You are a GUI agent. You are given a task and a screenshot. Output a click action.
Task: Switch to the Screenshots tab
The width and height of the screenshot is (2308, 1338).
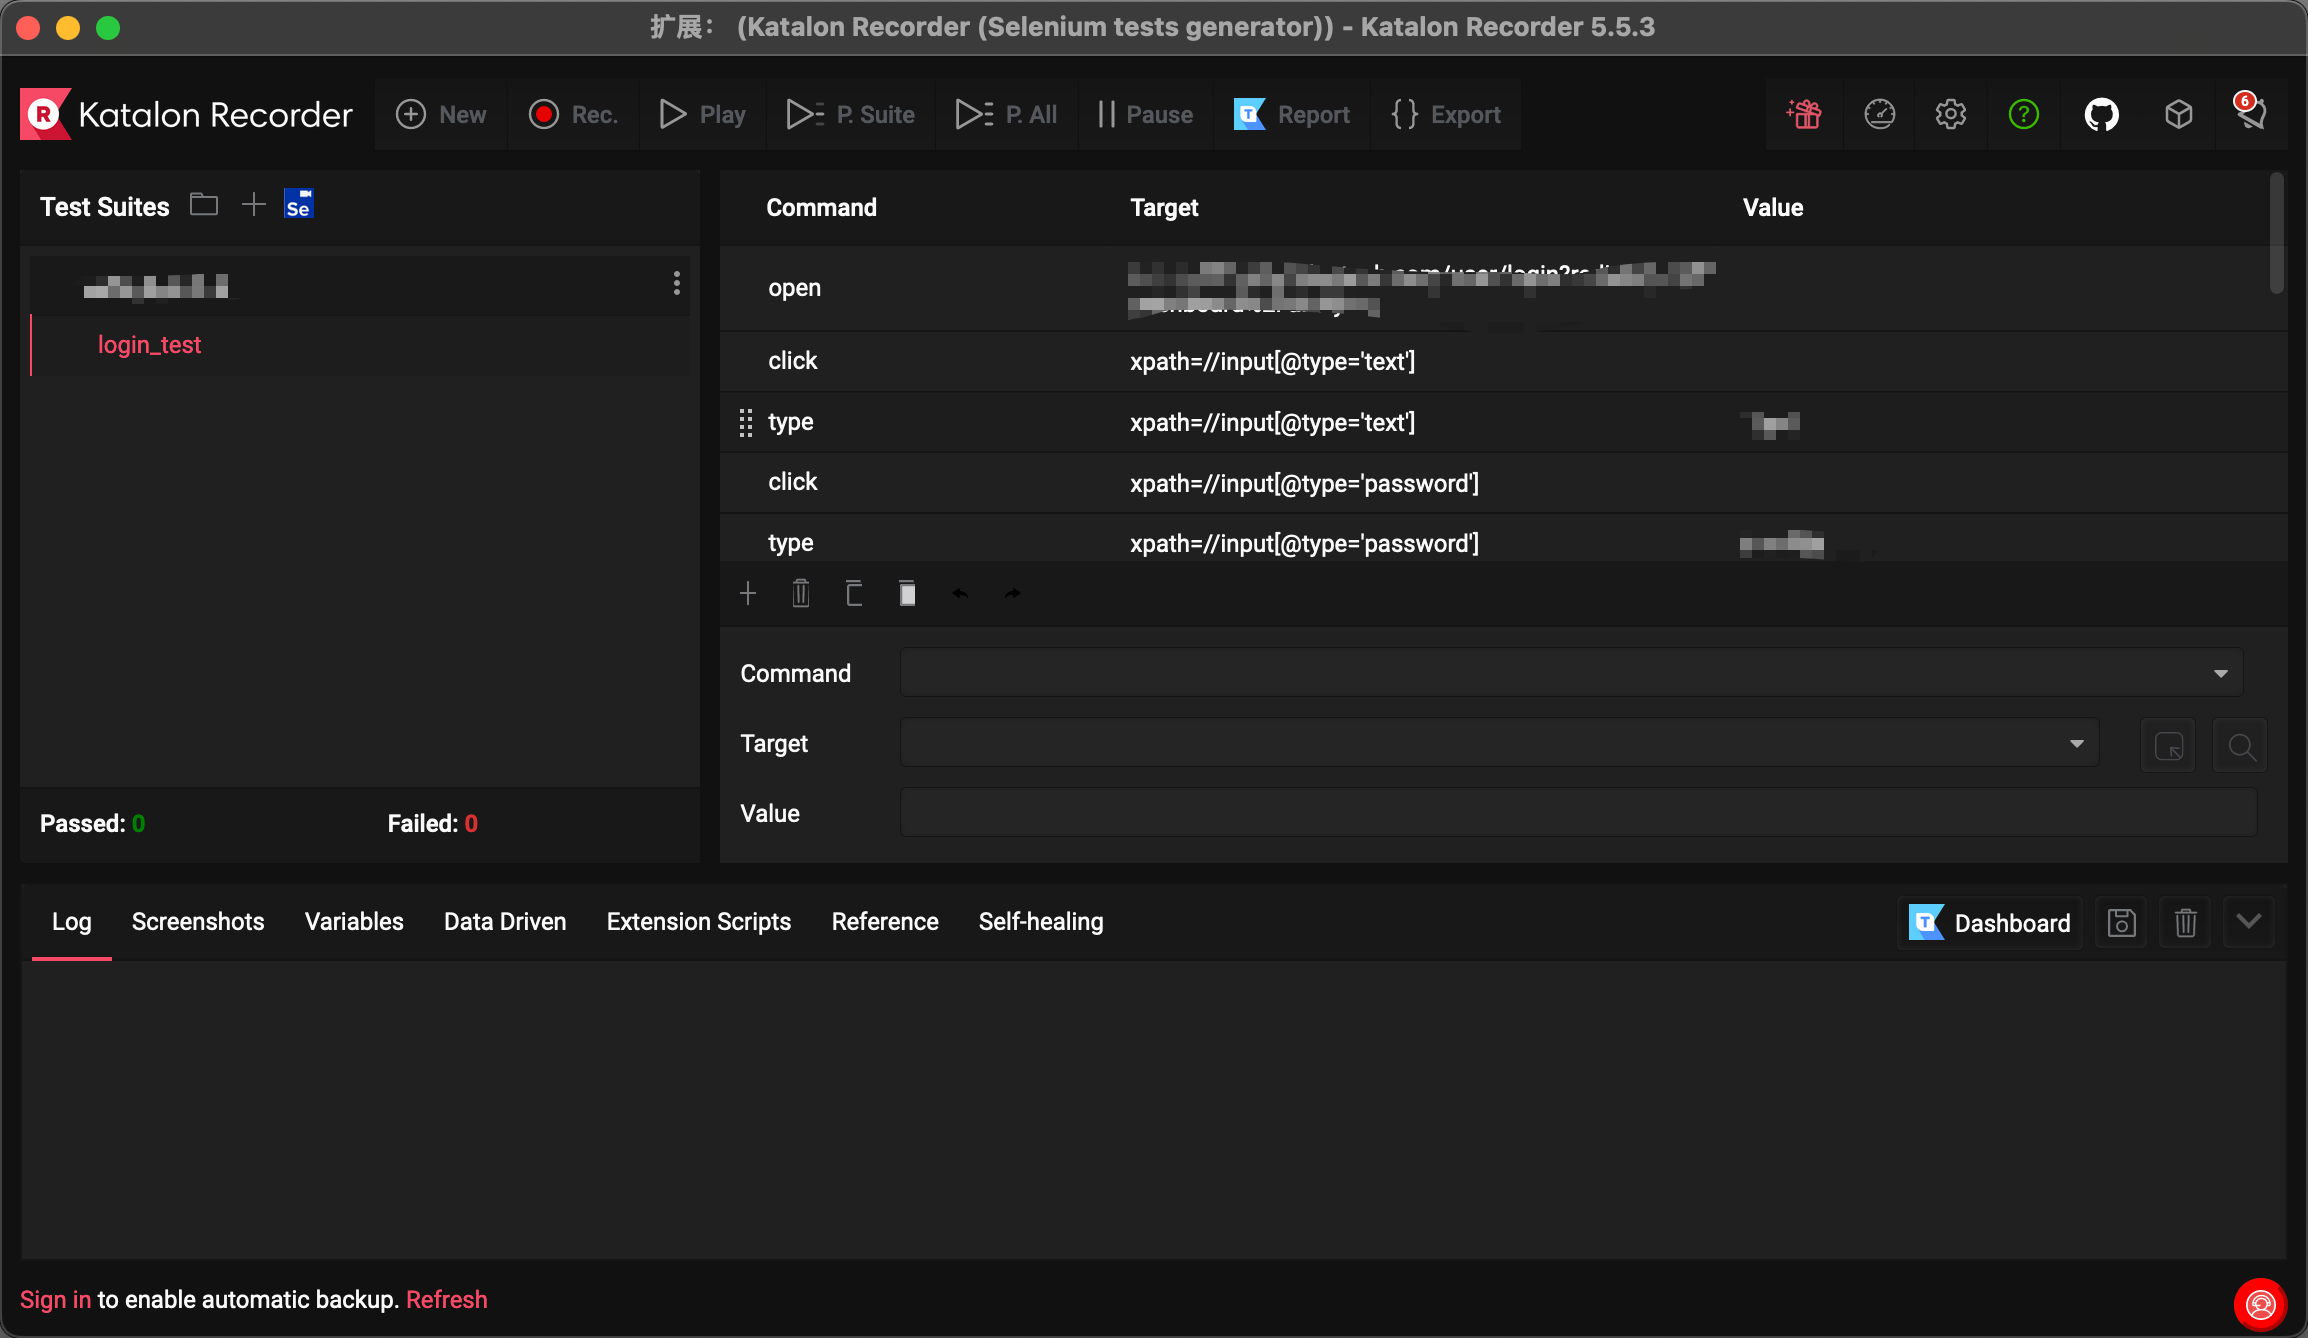pos(198,922)
